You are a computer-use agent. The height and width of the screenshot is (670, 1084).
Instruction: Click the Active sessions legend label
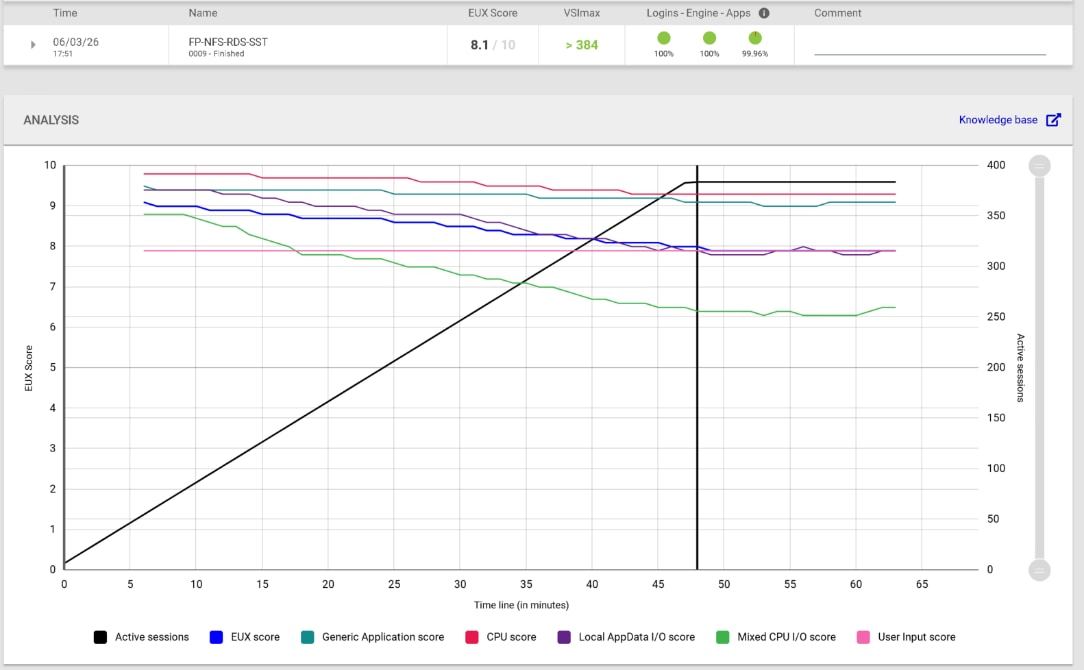point(152,637)
